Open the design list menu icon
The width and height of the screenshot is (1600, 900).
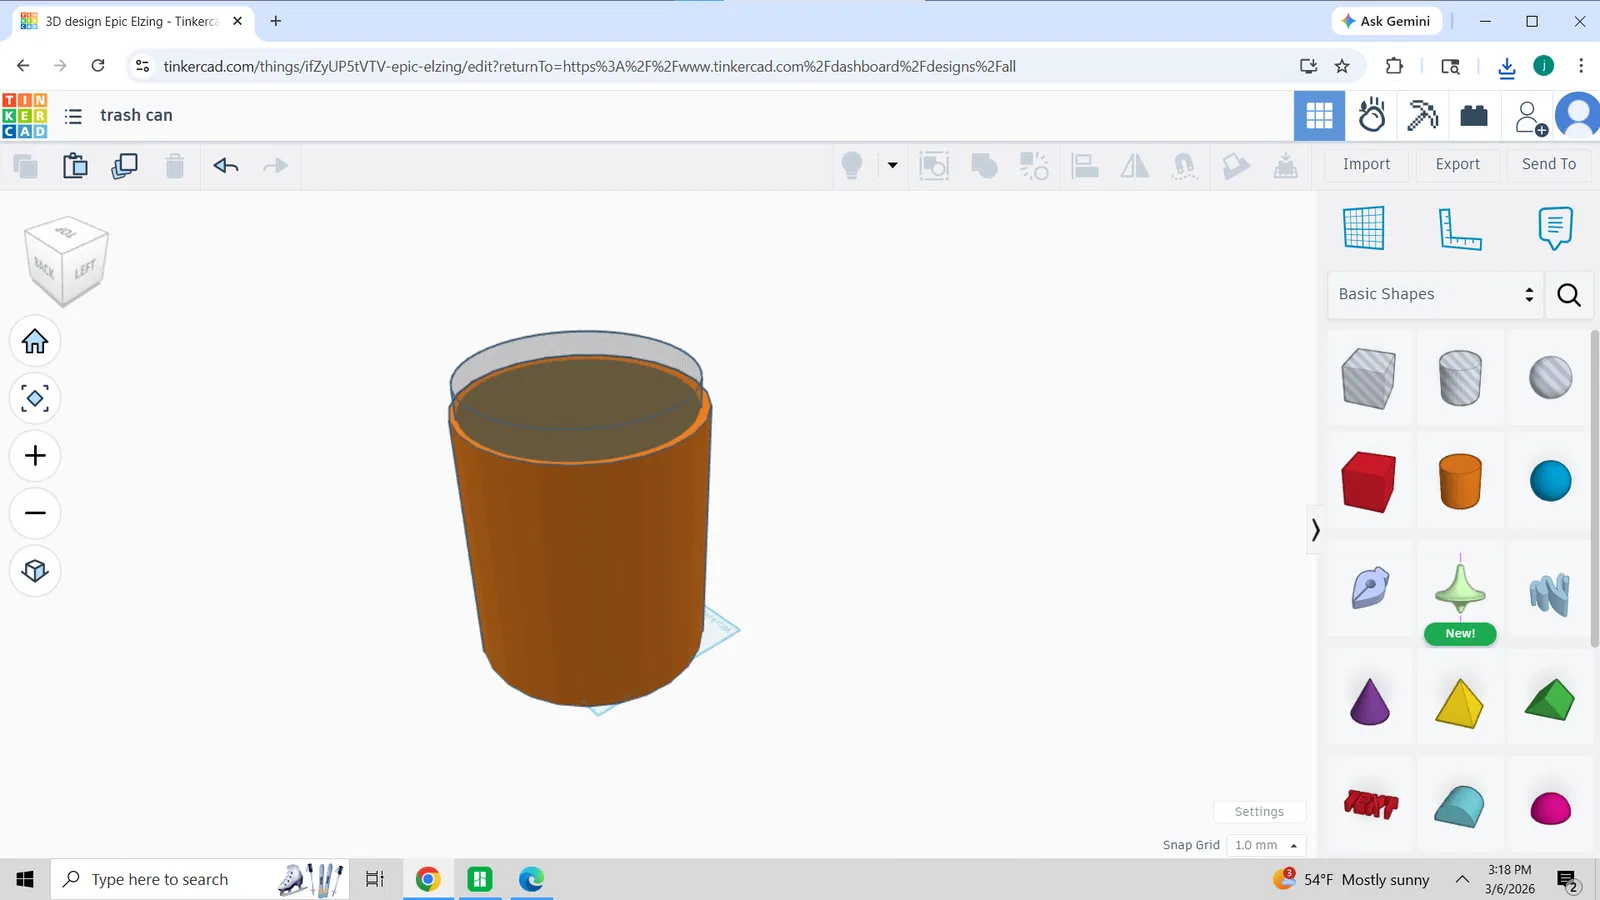[x=73, y=116]
